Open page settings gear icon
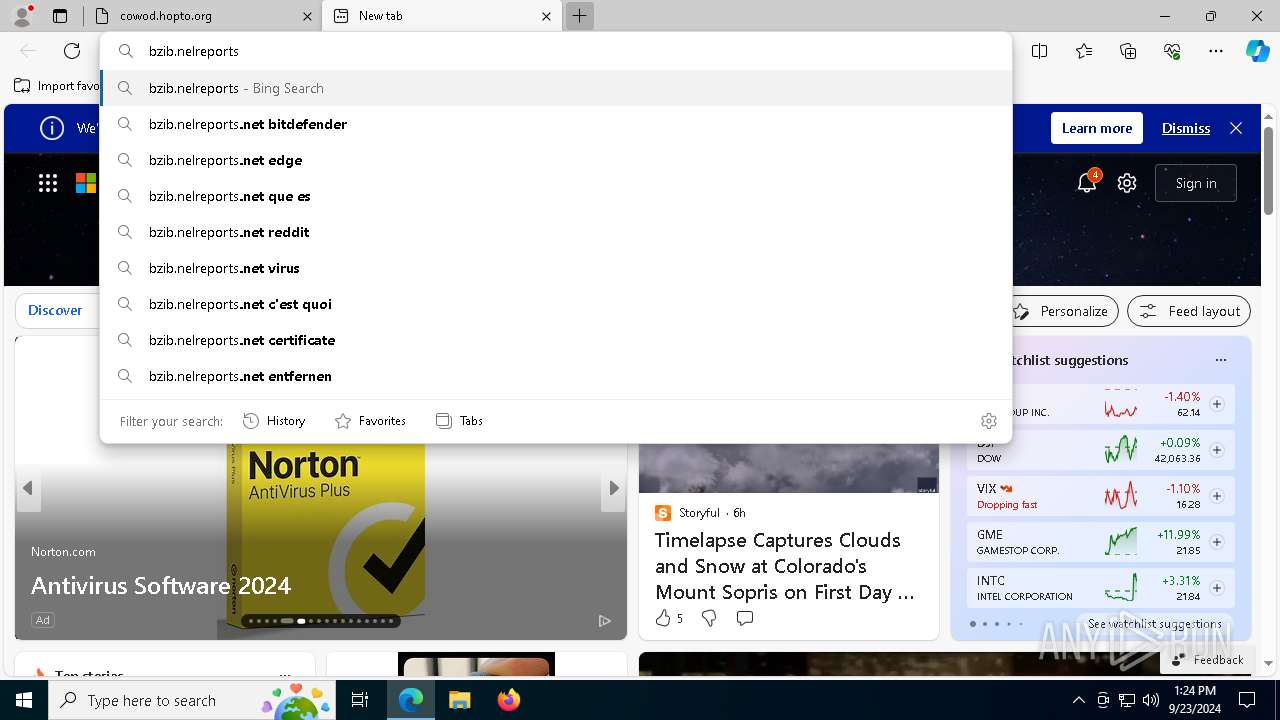This screenshot has height=720, width=1280. pyautogui.click(x=1127, y=183)
